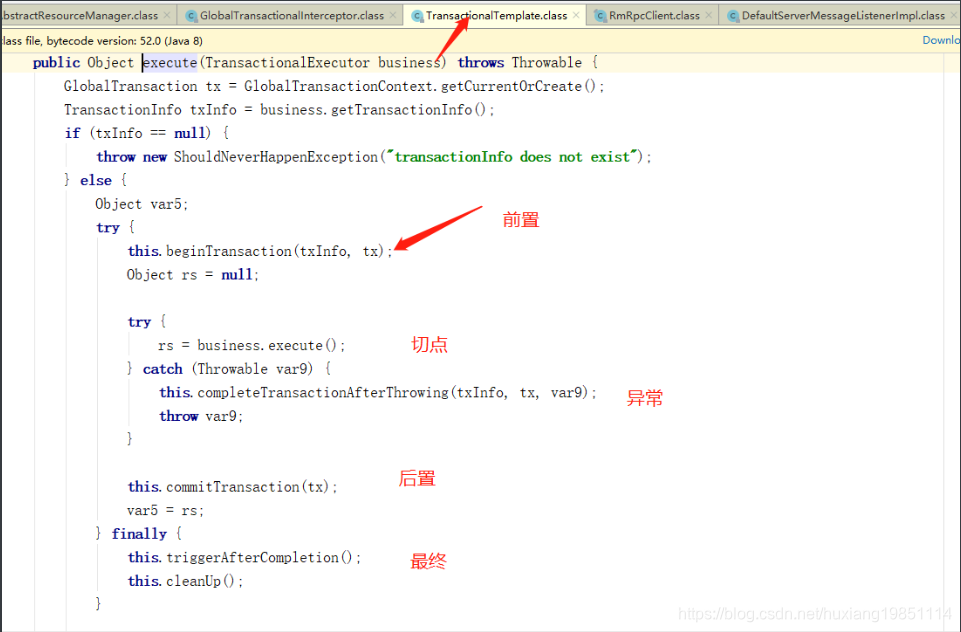Click the getTransactionInfo method call
961x632 pixels.
click(402, 110)
